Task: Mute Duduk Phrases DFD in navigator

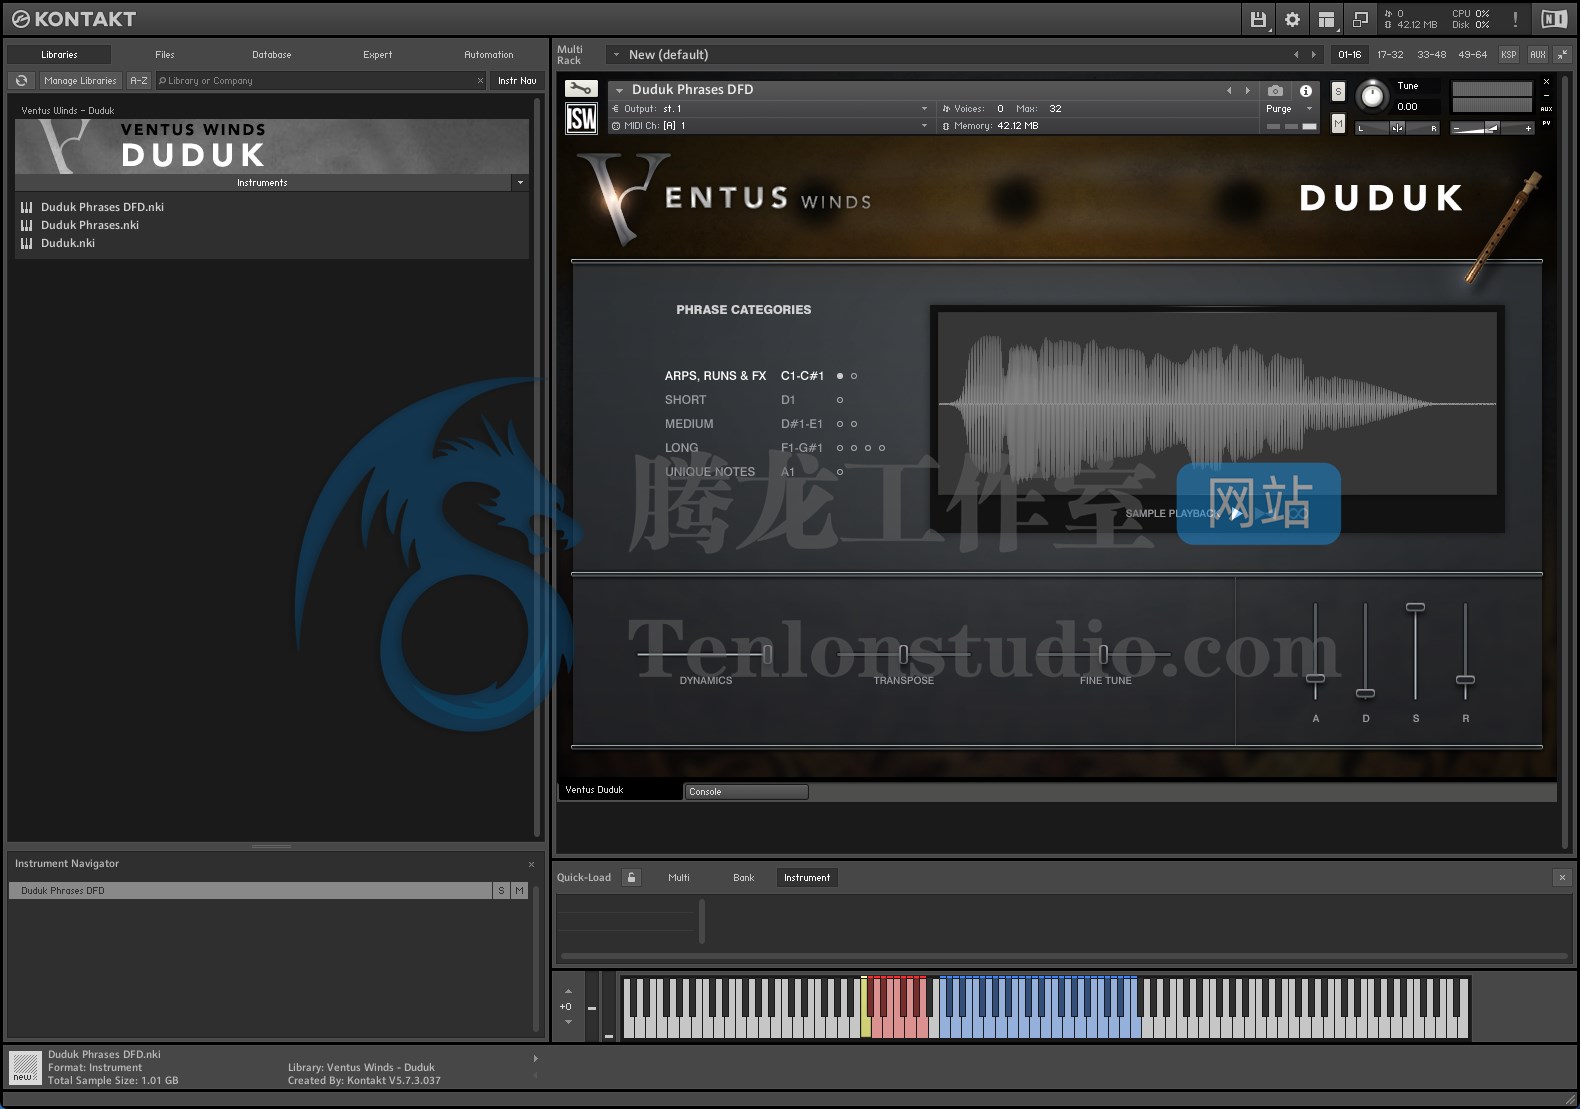Action: point(519,890)
